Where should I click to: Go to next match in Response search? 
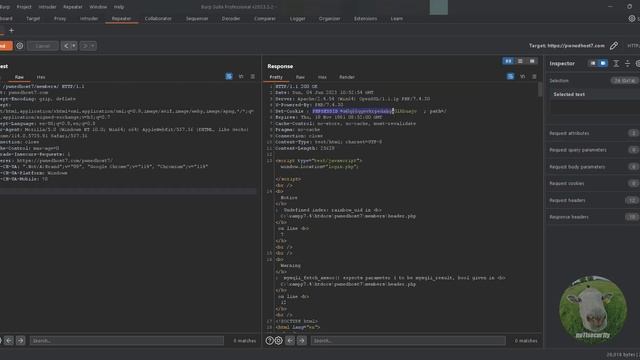(302, 340)
